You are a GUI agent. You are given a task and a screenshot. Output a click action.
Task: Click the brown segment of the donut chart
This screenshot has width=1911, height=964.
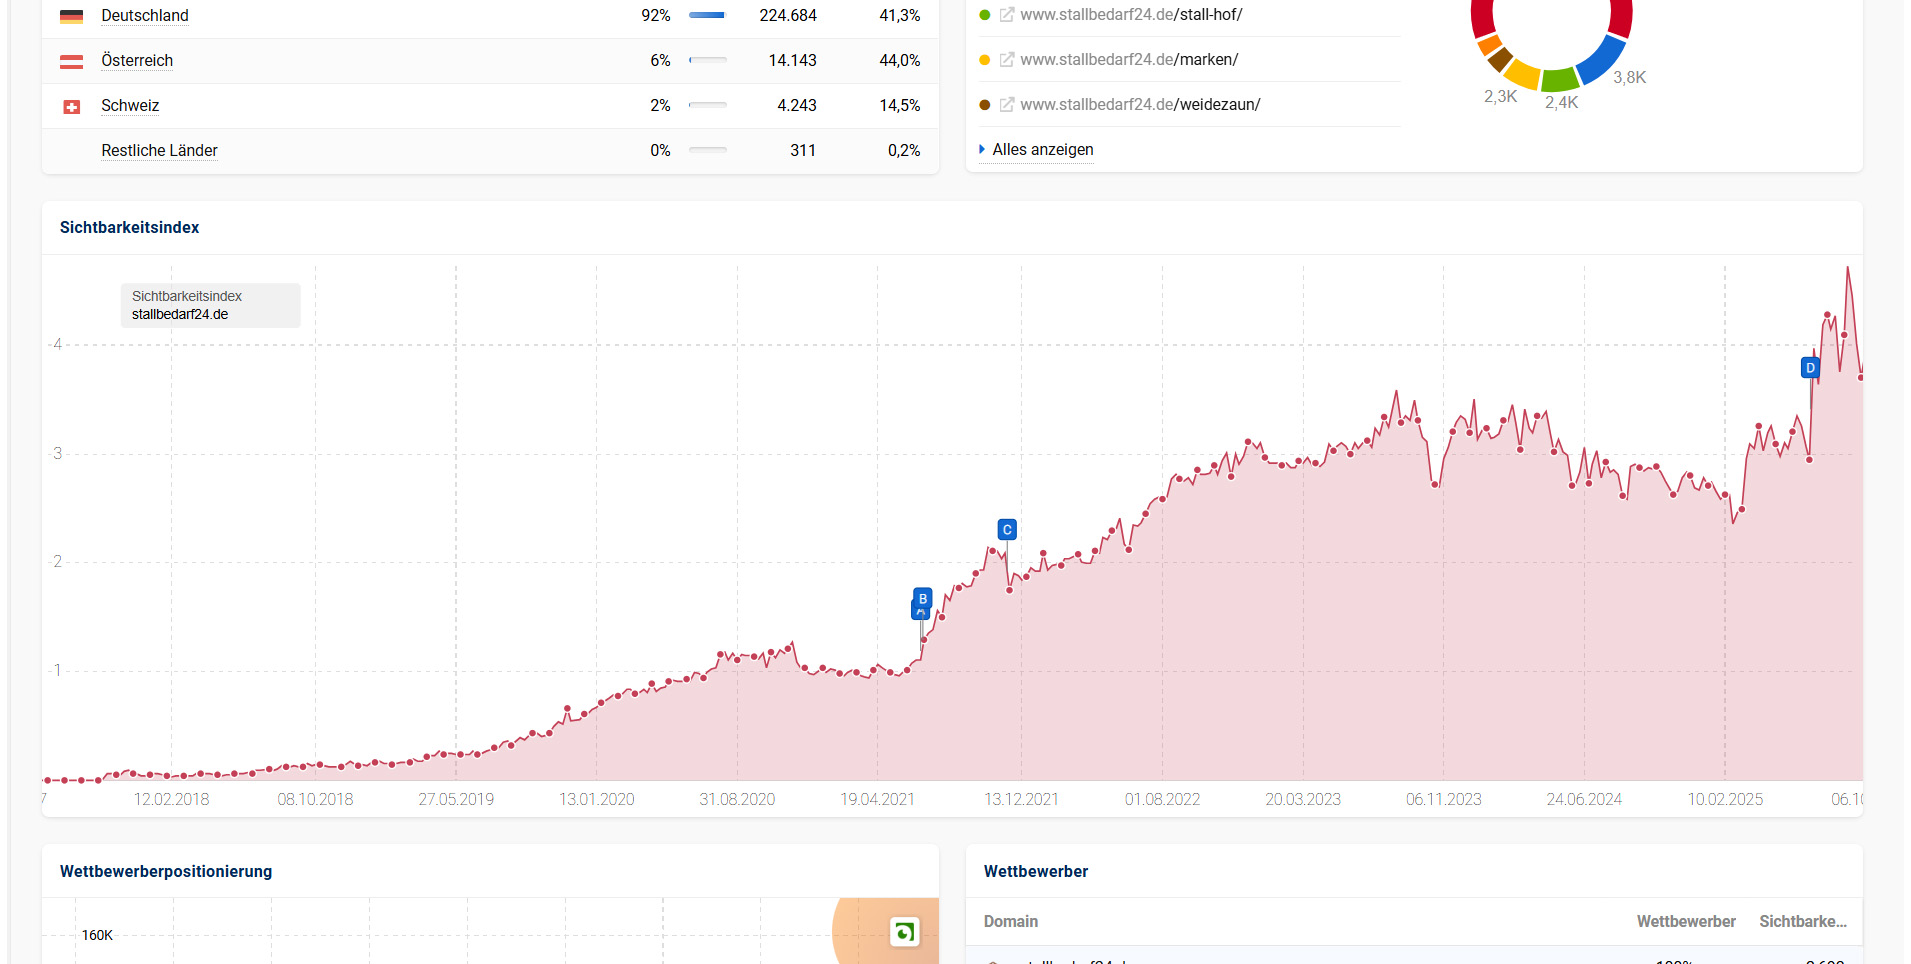pos(1499,58)
